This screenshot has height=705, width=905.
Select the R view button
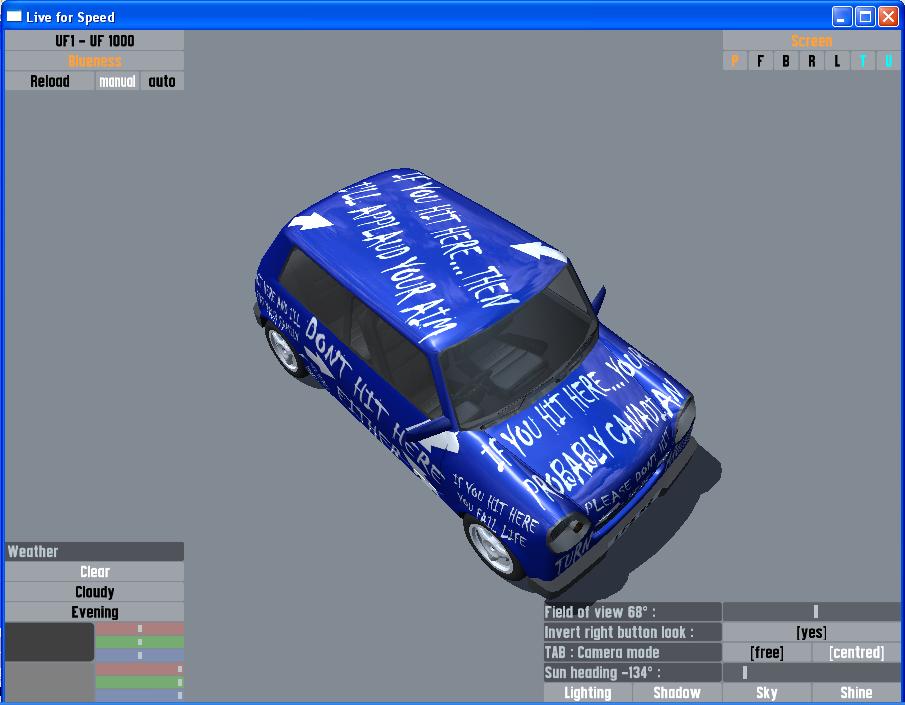(x=811, y=61)
